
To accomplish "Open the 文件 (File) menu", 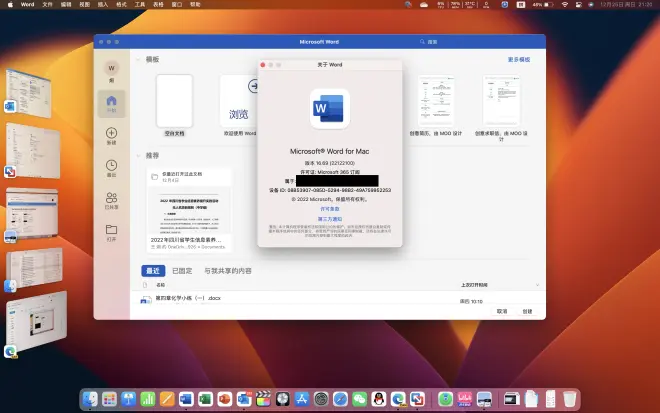I will pos(48,5).
